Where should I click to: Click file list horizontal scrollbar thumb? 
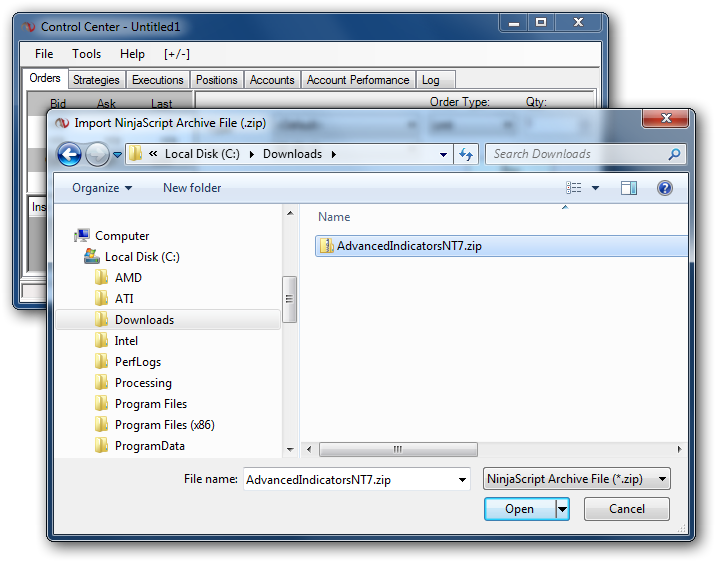pyautogui.click(x=398, y=450)
